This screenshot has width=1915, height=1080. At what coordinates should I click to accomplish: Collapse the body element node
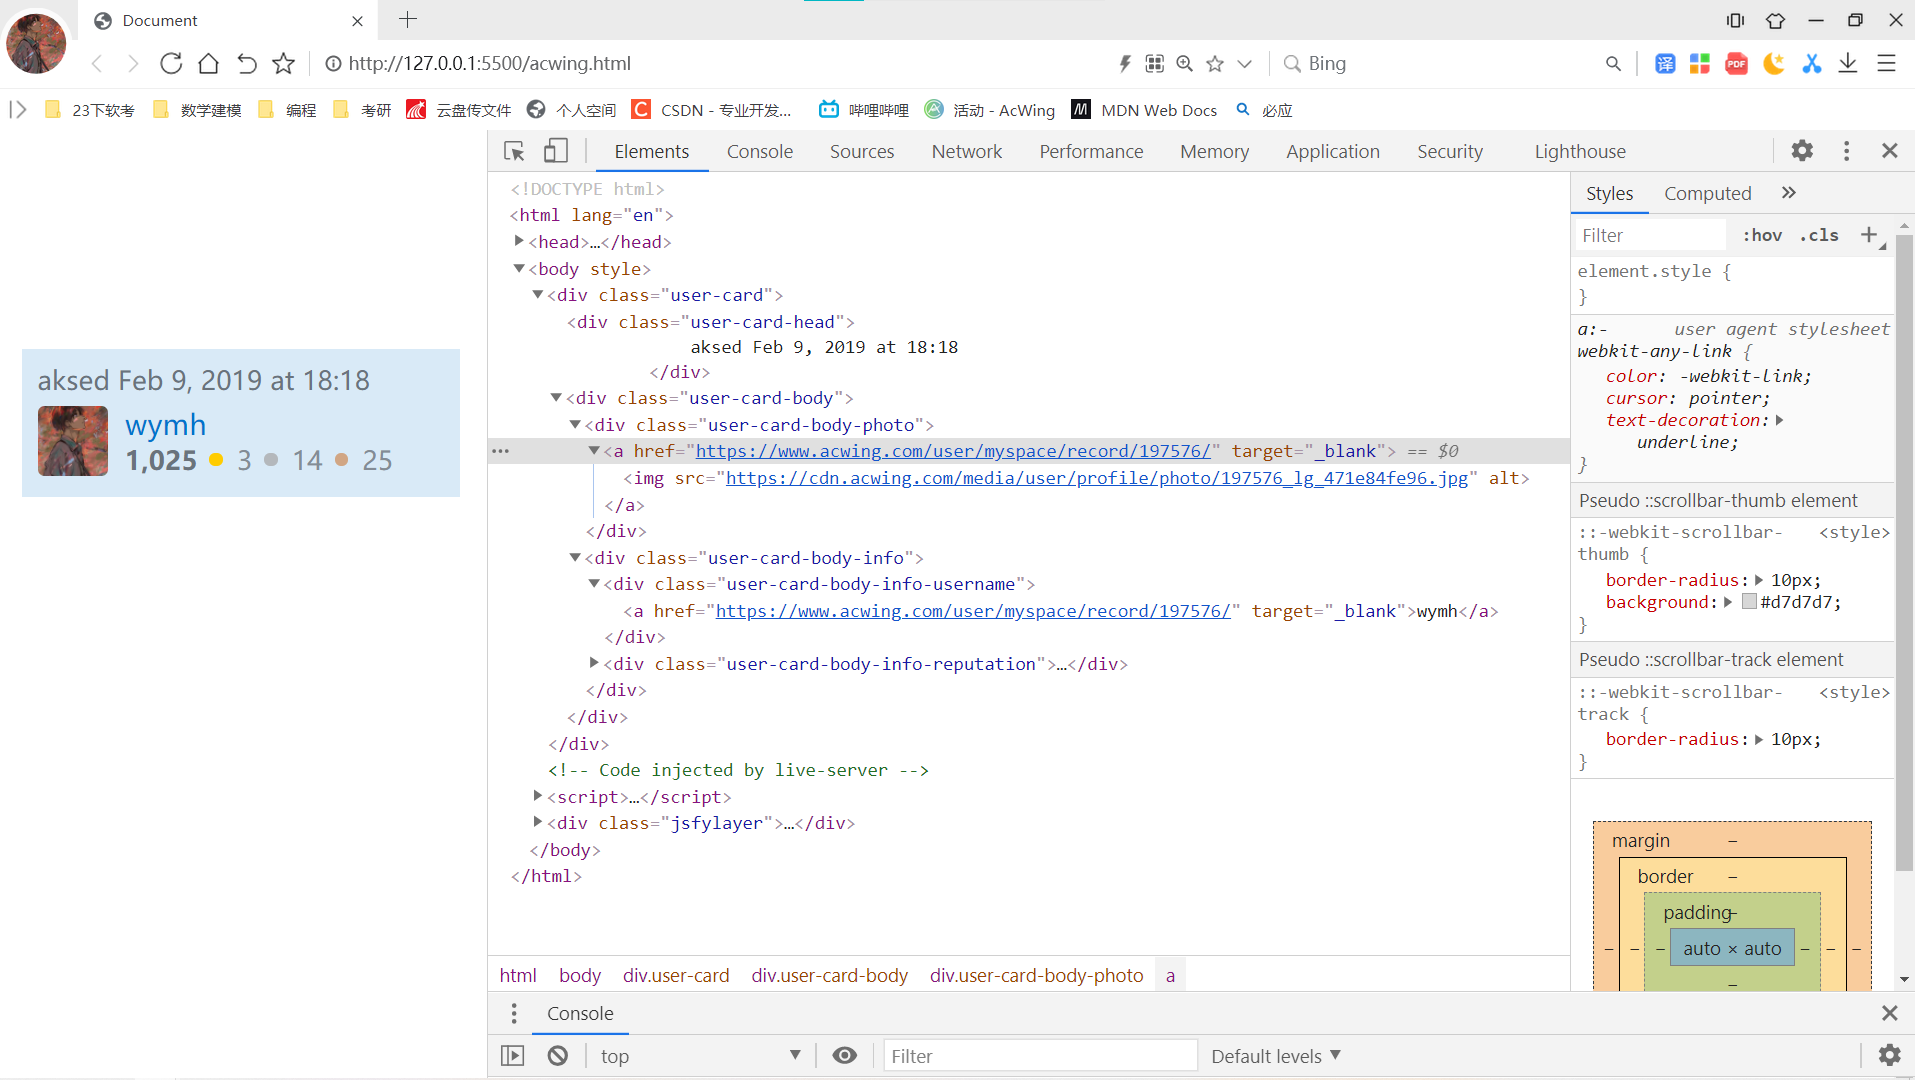[519, 268]
